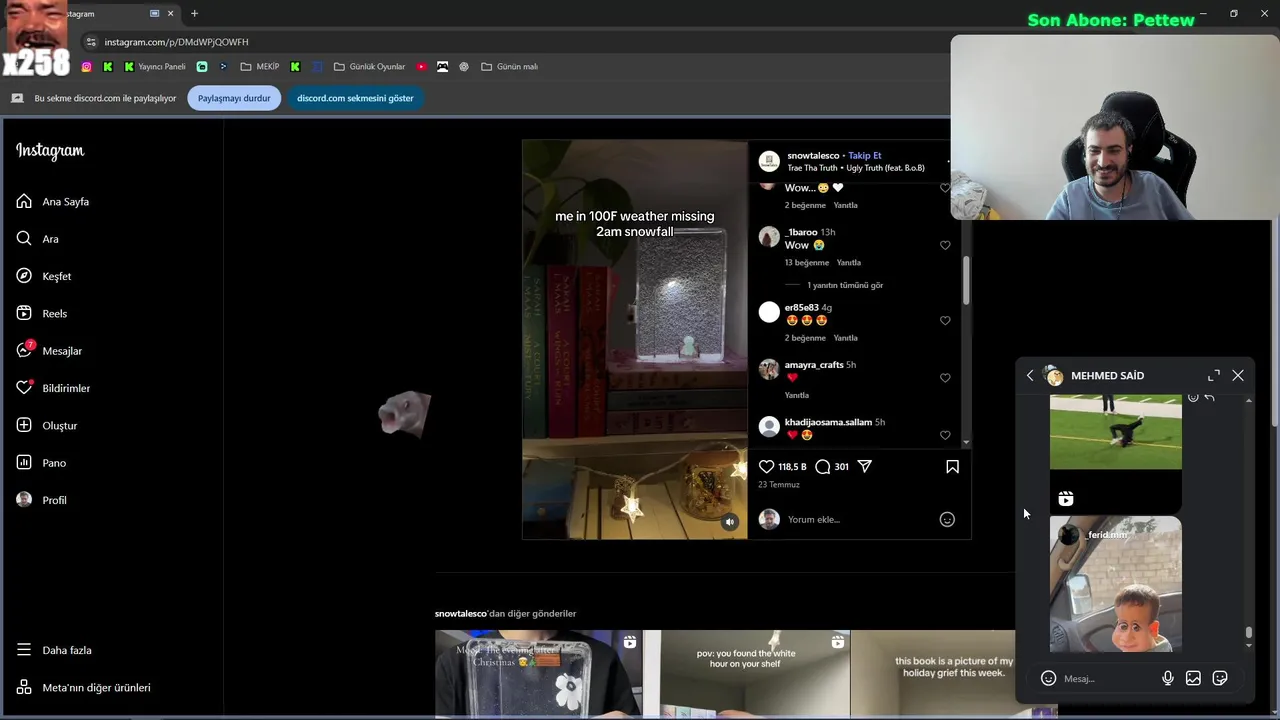This screenshot has height=720, width=1280.
Task: Like amayra_crafts' comment
Action: pyautogui.click(x=945, y=378)
